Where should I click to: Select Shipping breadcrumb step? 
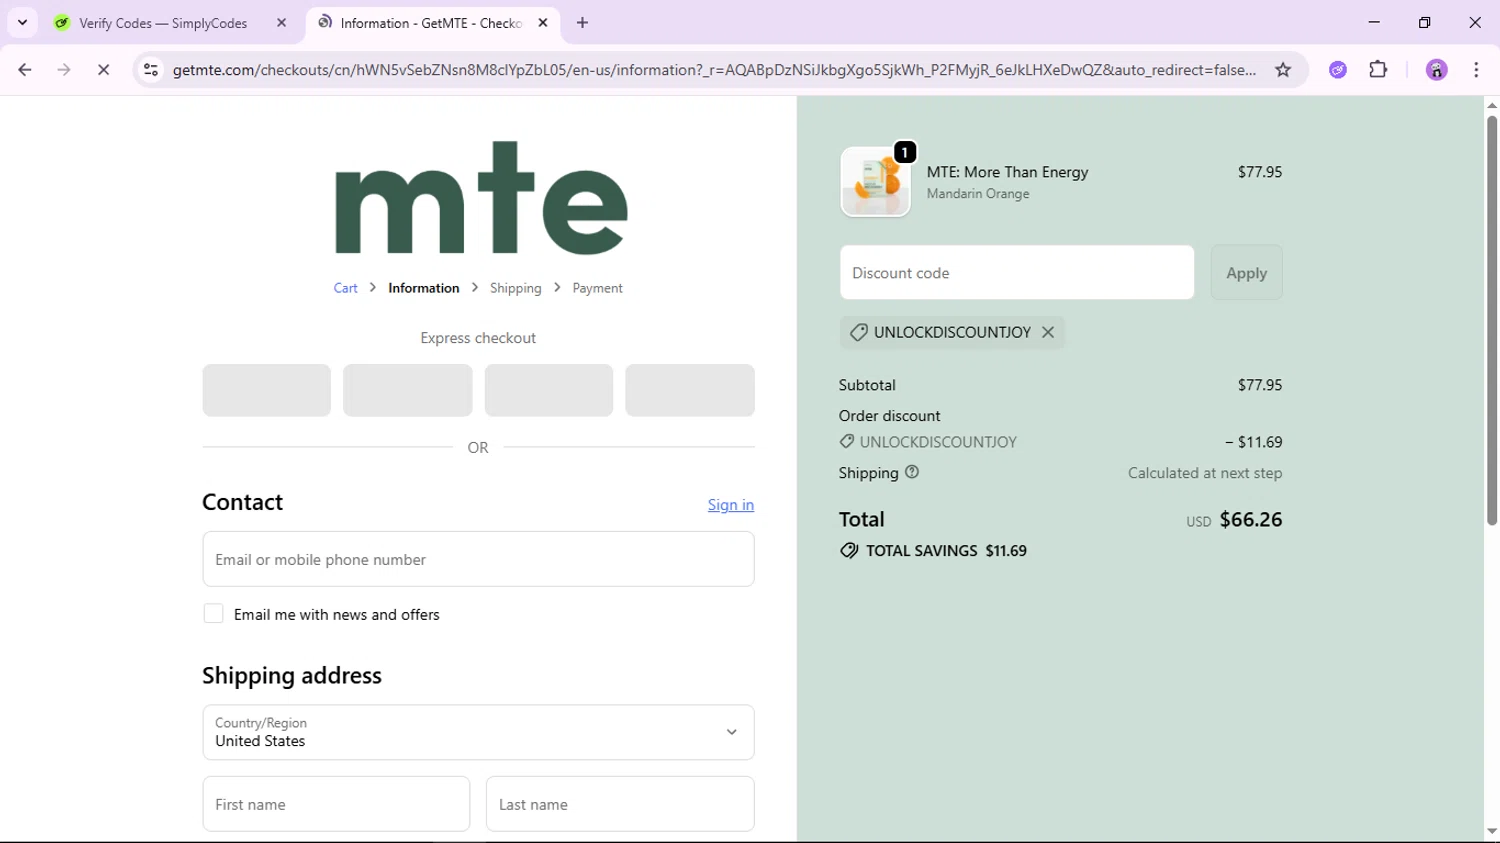click(x=516, y=288)
